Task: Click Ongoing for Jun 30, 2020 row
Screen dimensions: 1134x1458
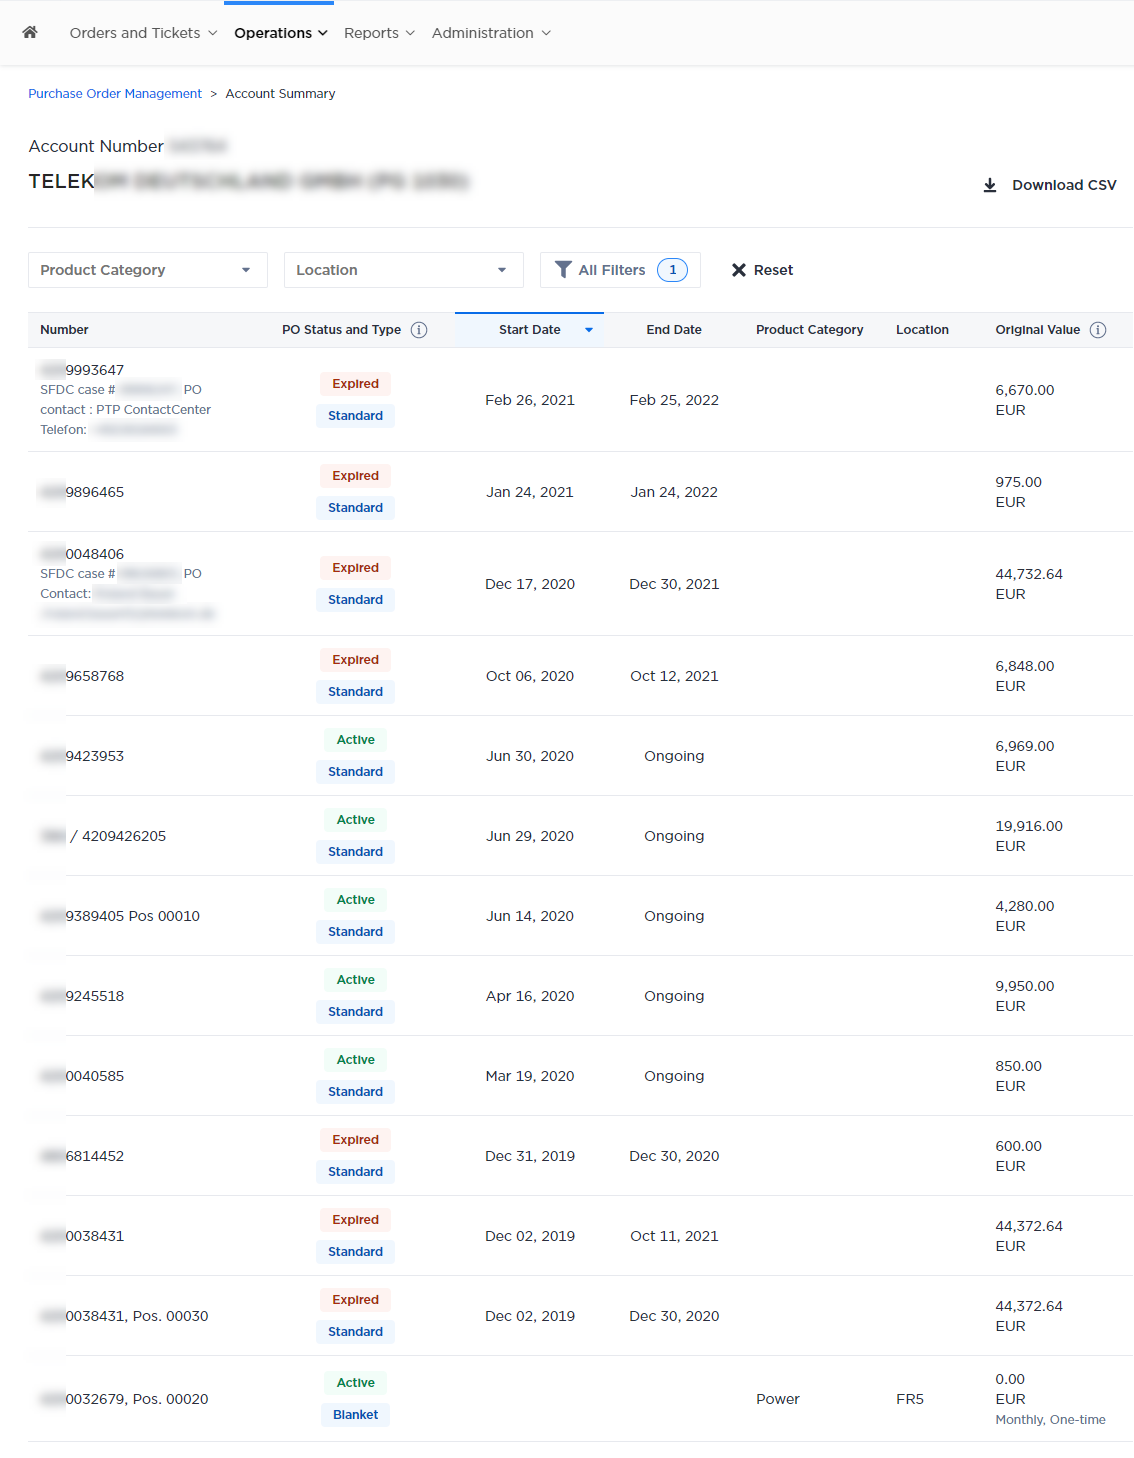Action: point(674,756)
